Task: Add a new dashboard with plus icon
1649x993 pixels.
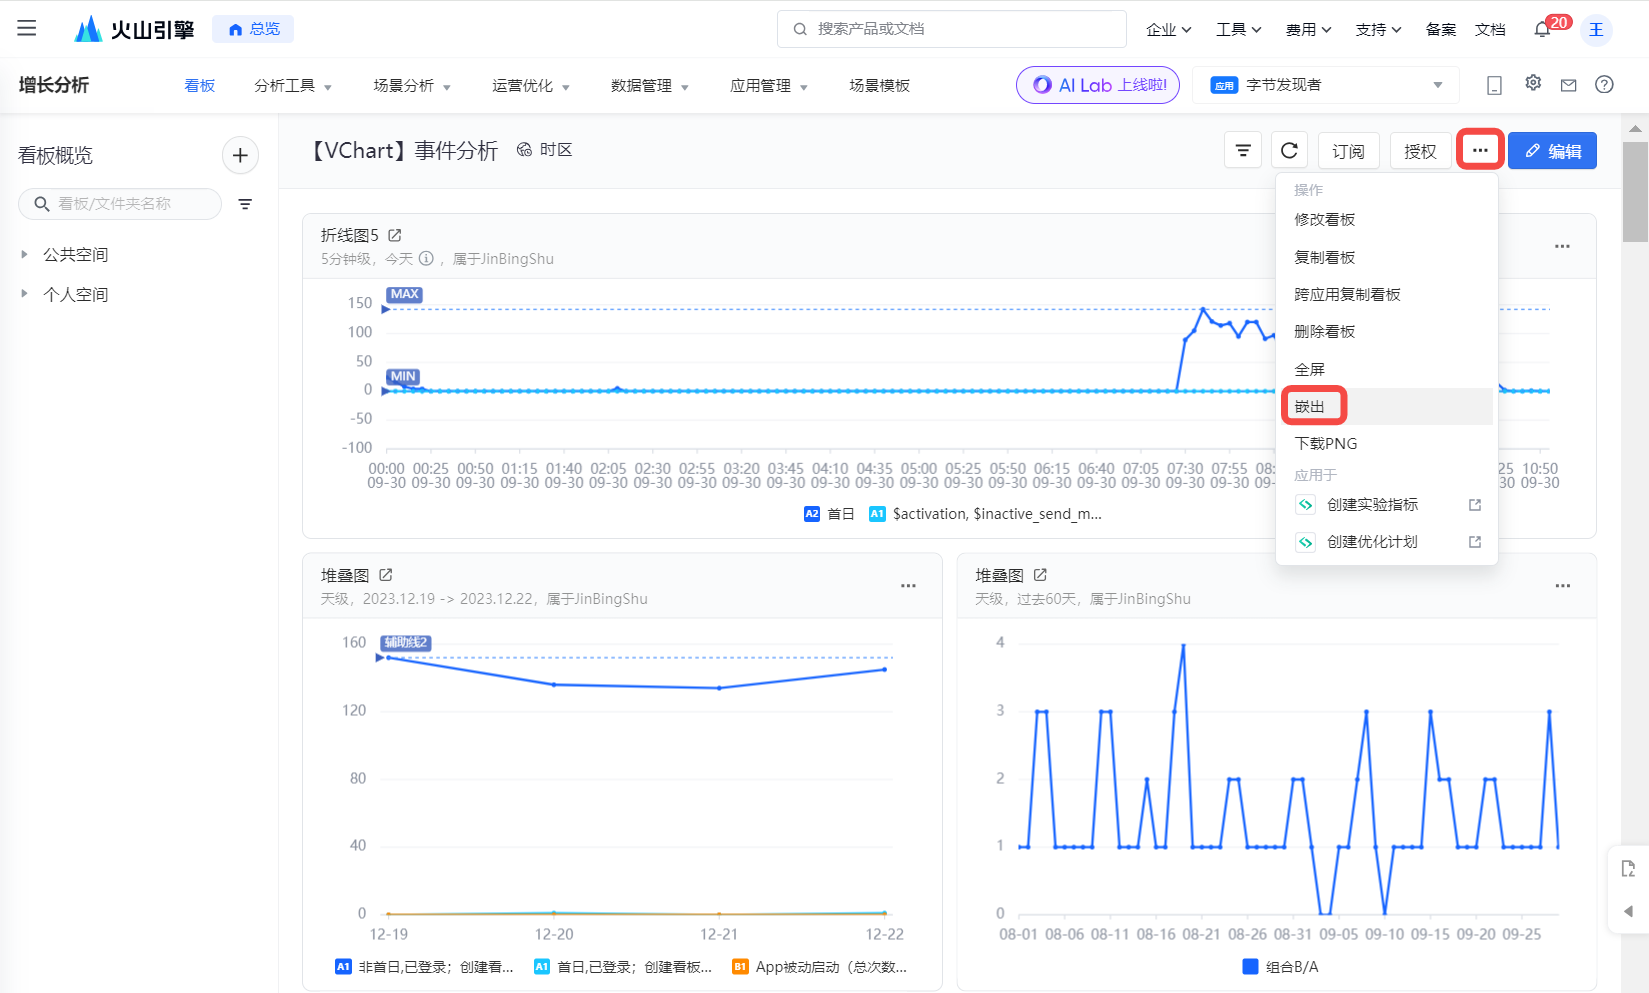Action: (240, 155)
